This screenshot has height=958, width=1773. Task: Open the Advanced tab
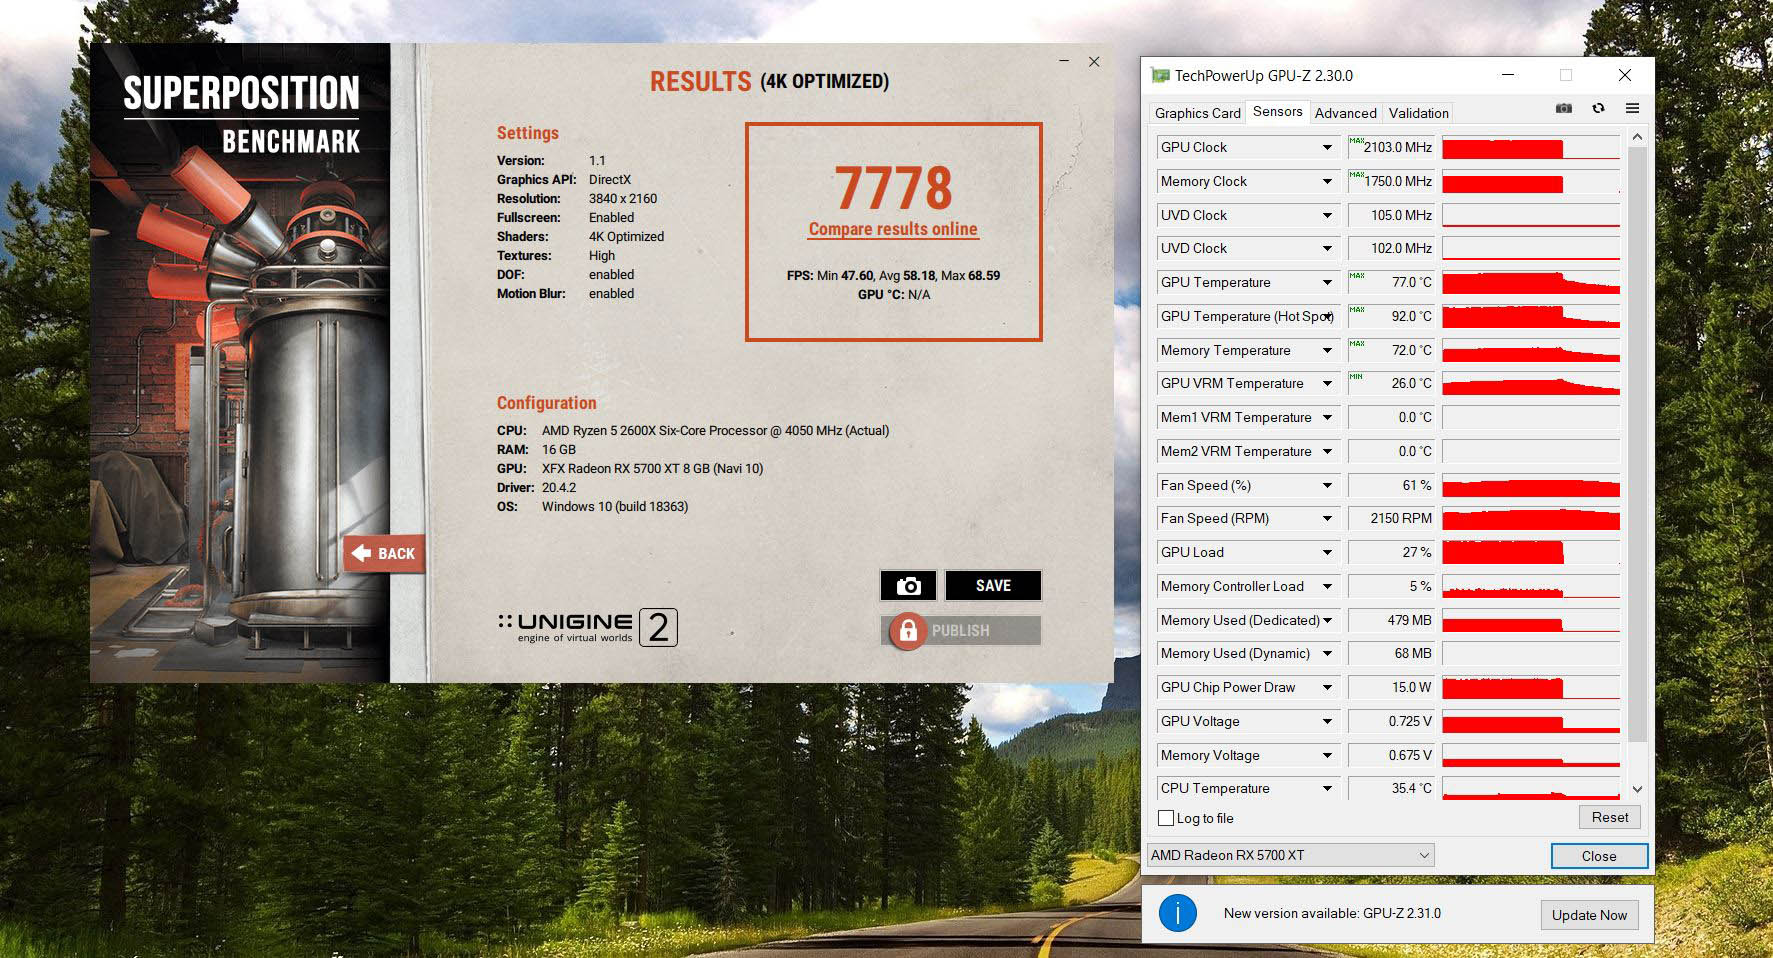point(1345,113)
